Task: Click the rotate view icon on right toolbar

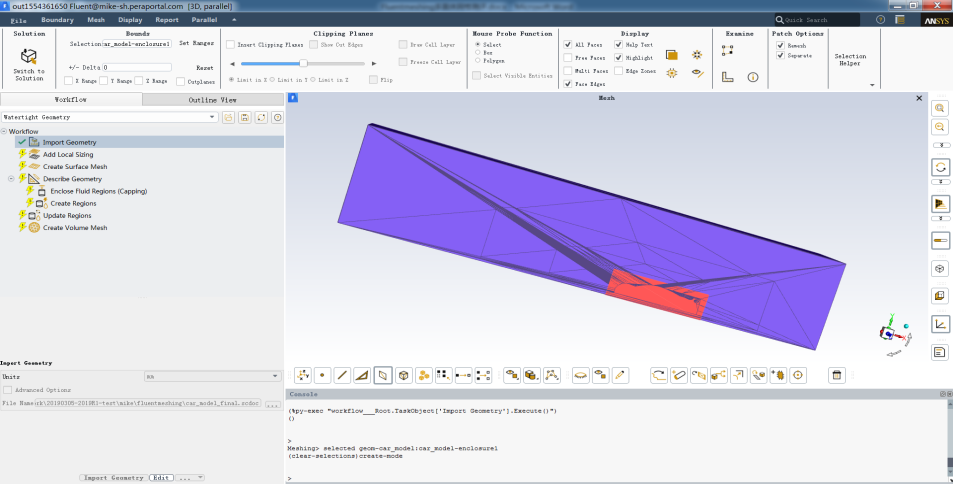Action: (940, 167)
